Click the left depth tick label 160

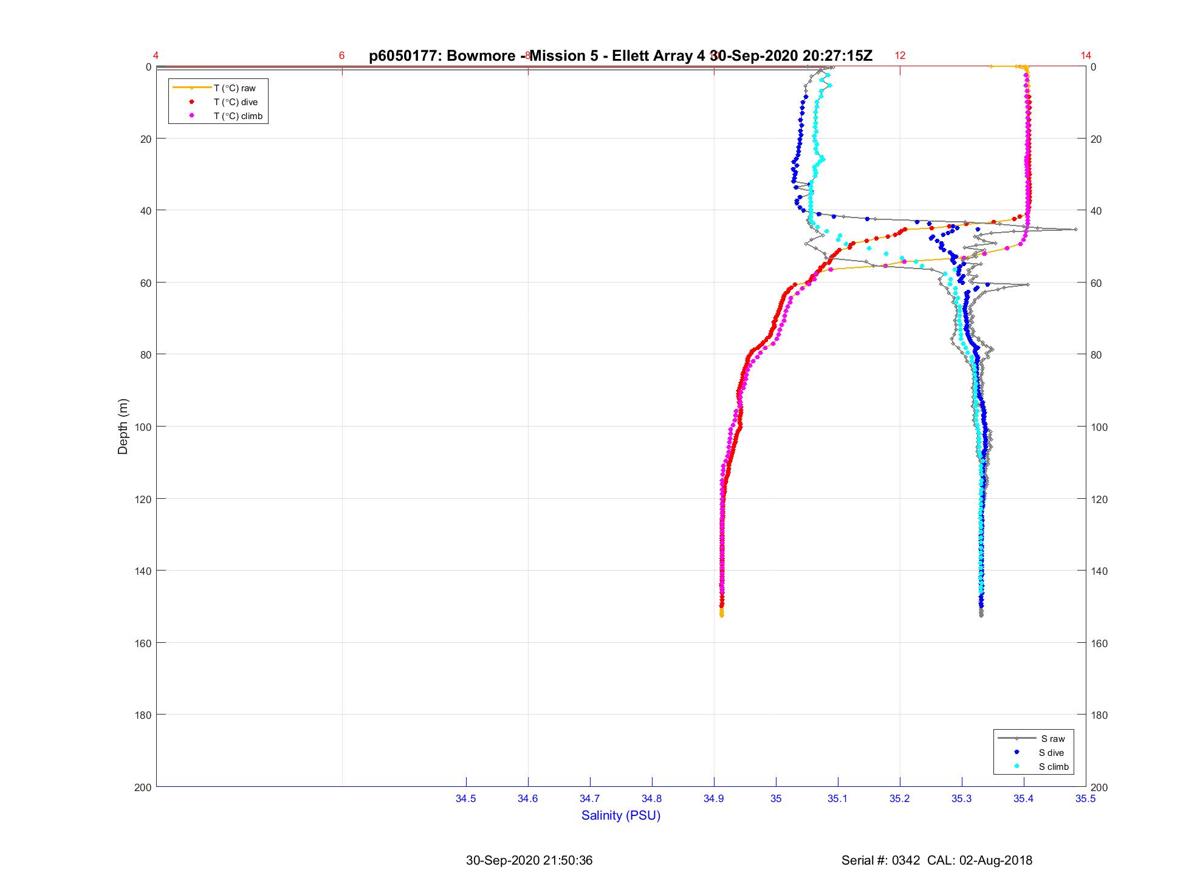(x=142, y=643)
